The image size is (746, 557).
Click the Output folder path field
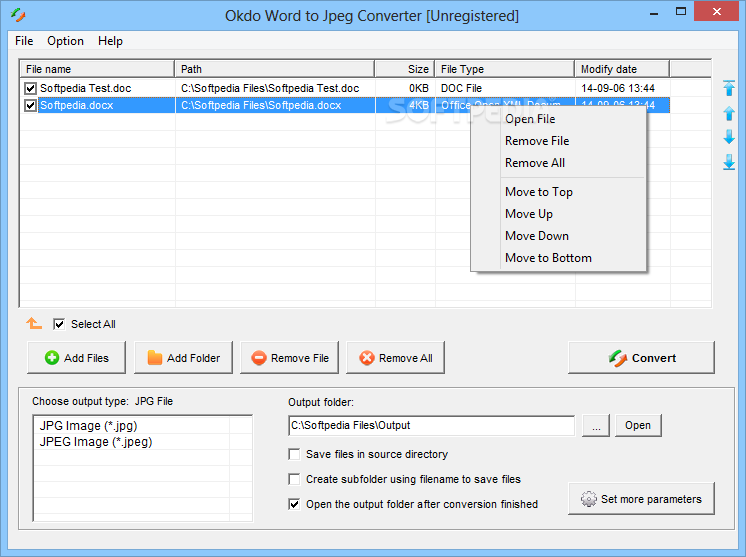[x=432, y=425]
